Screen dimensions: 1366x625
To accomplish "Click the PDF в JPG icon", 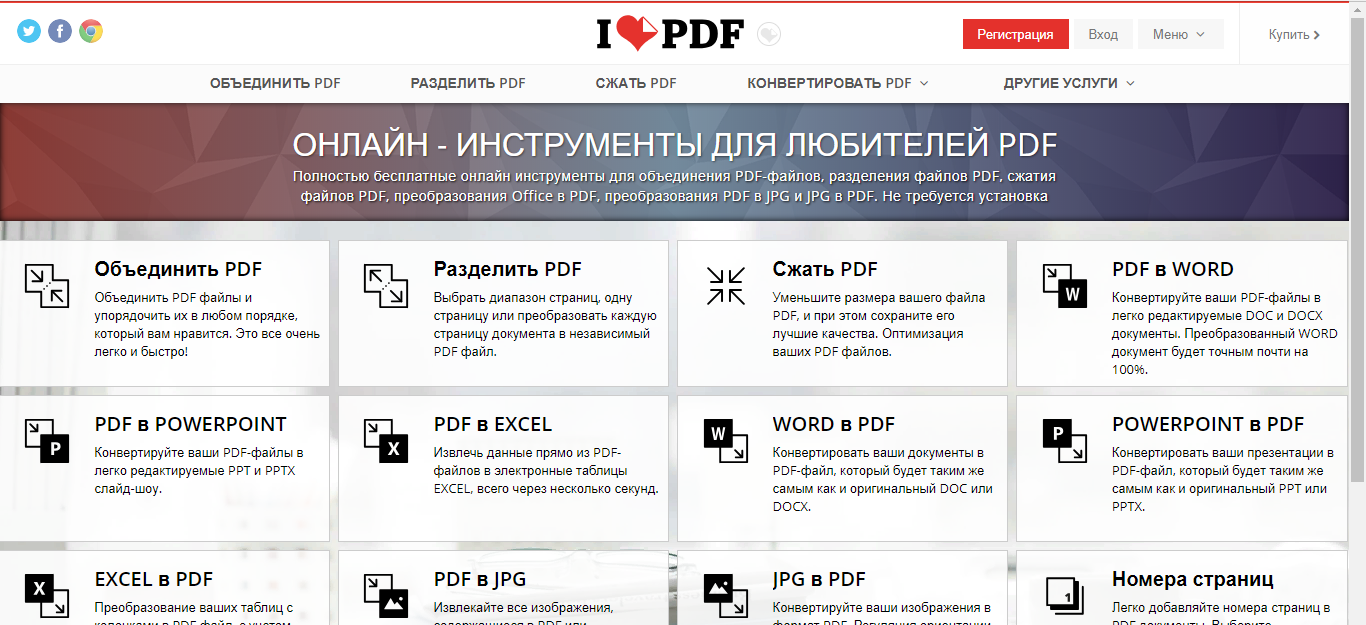I will pyautogui.click(x=386, y=595).
